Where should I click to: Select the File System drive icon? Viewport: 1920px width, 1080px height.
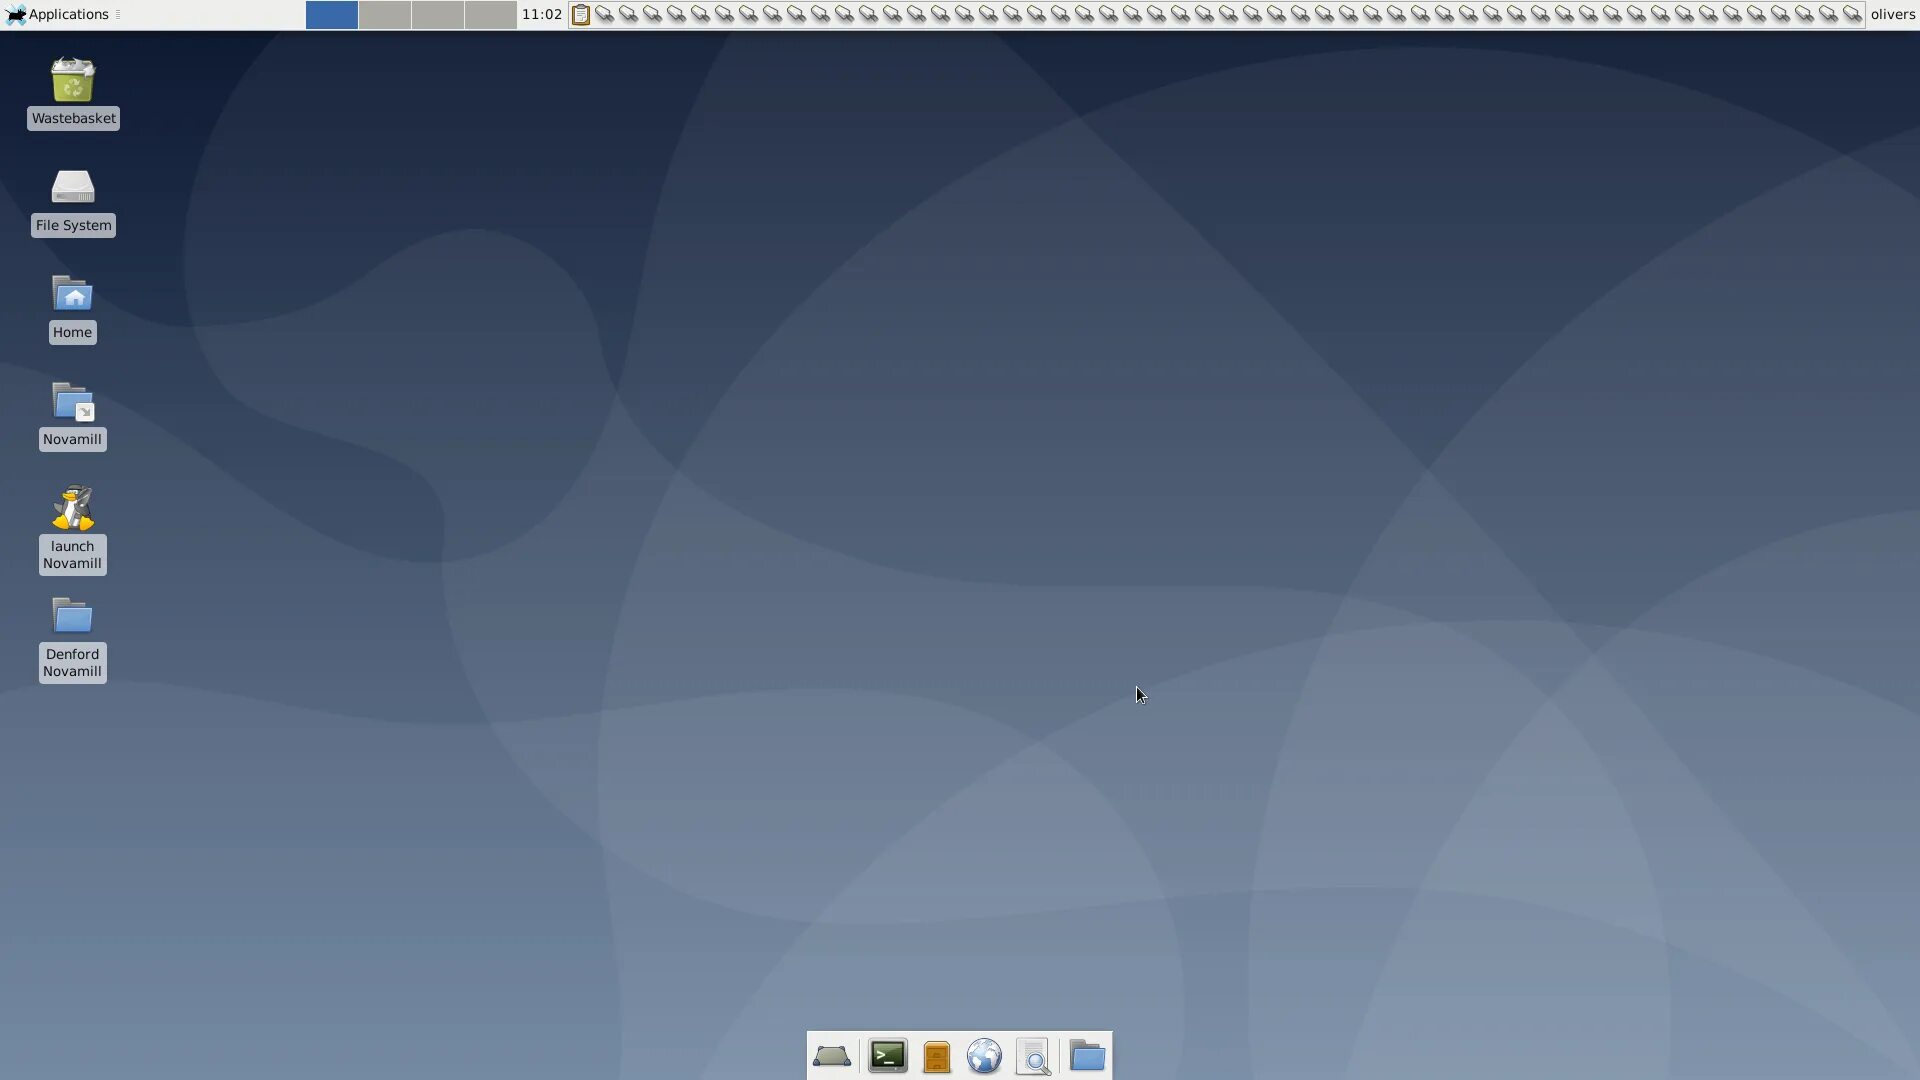(x=73, y=187)
